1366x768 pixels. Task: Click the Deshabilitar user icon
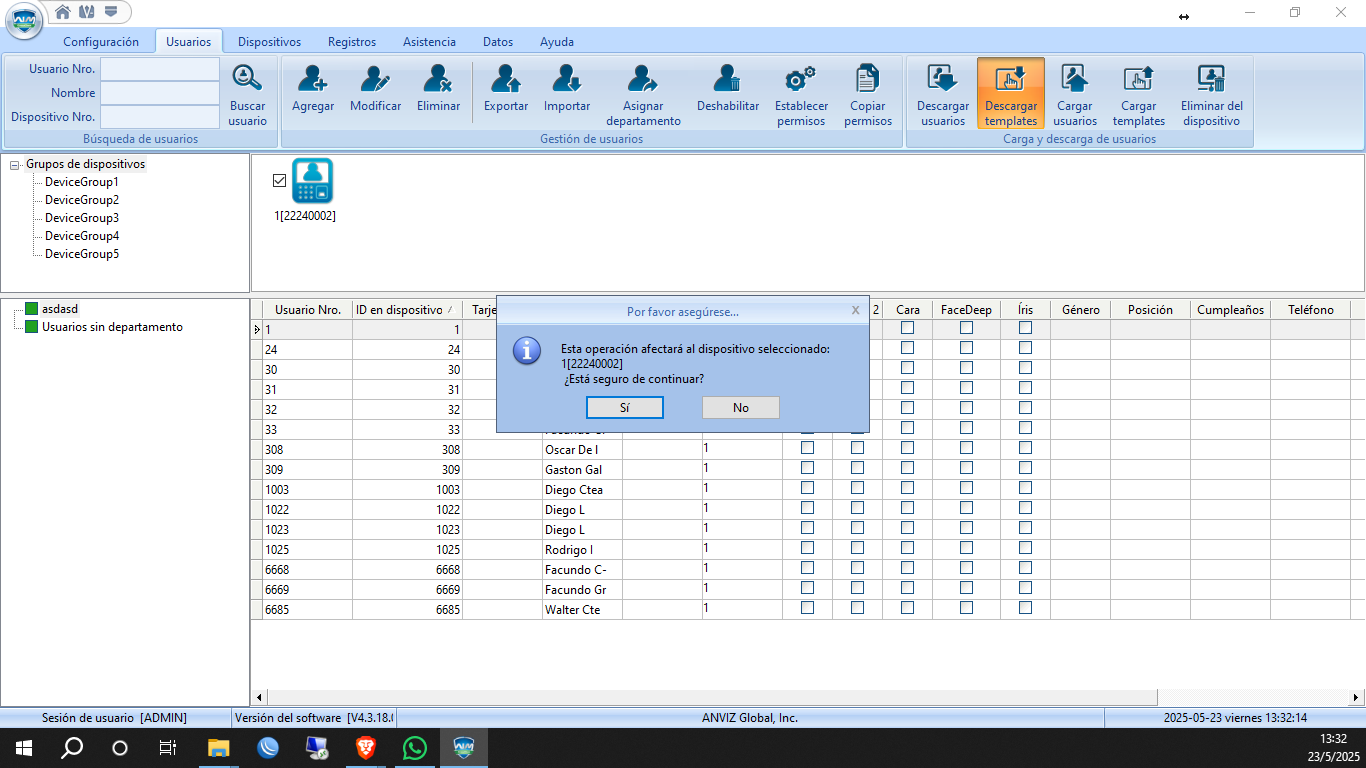click(x=727, y=78)
